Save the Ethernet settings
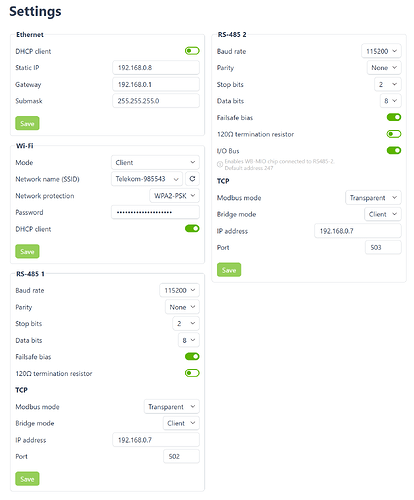The width and height of the screenshot is (414, 500). 27,123
